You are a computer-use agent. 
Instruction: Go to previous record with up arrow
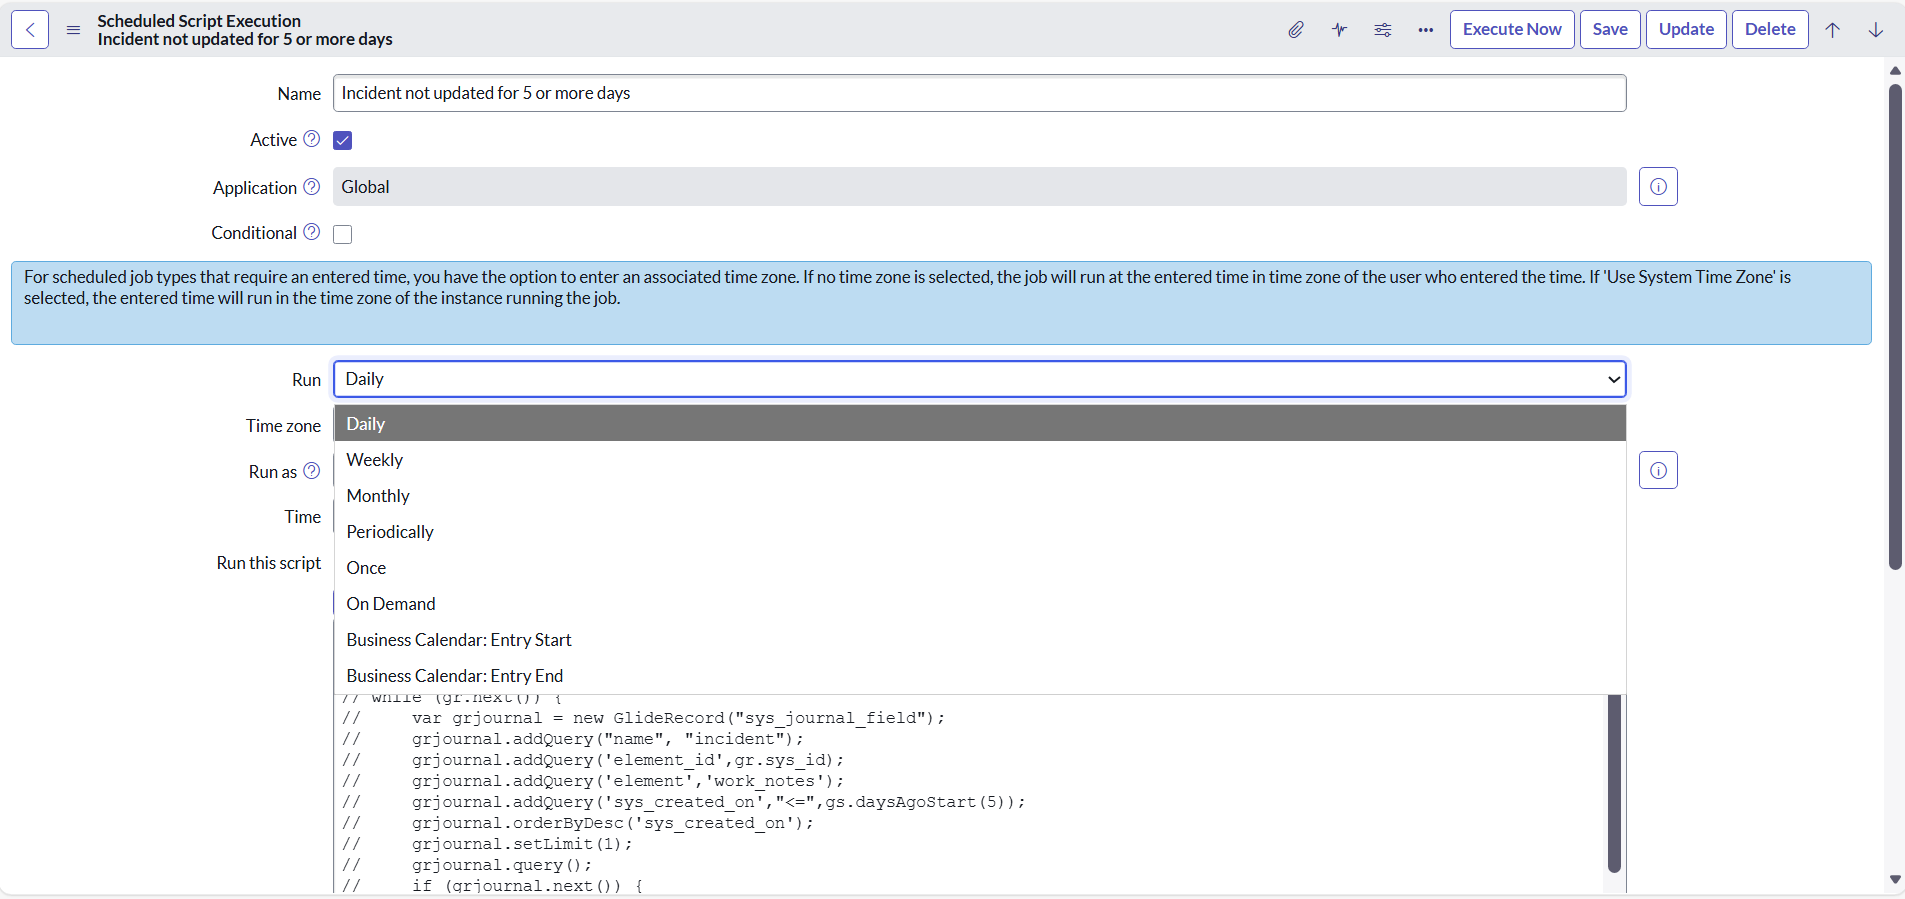tap(1832, 30)
